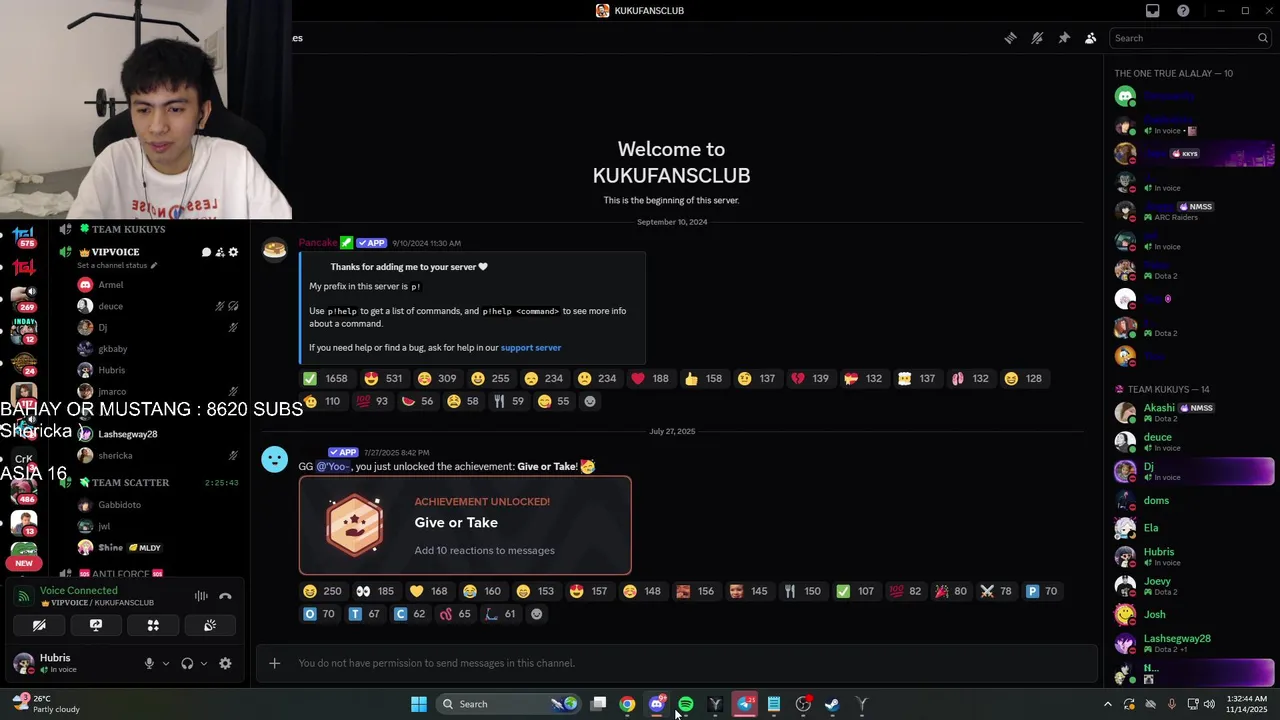Toggle noise suppression in voice panel

click(201, 596)
